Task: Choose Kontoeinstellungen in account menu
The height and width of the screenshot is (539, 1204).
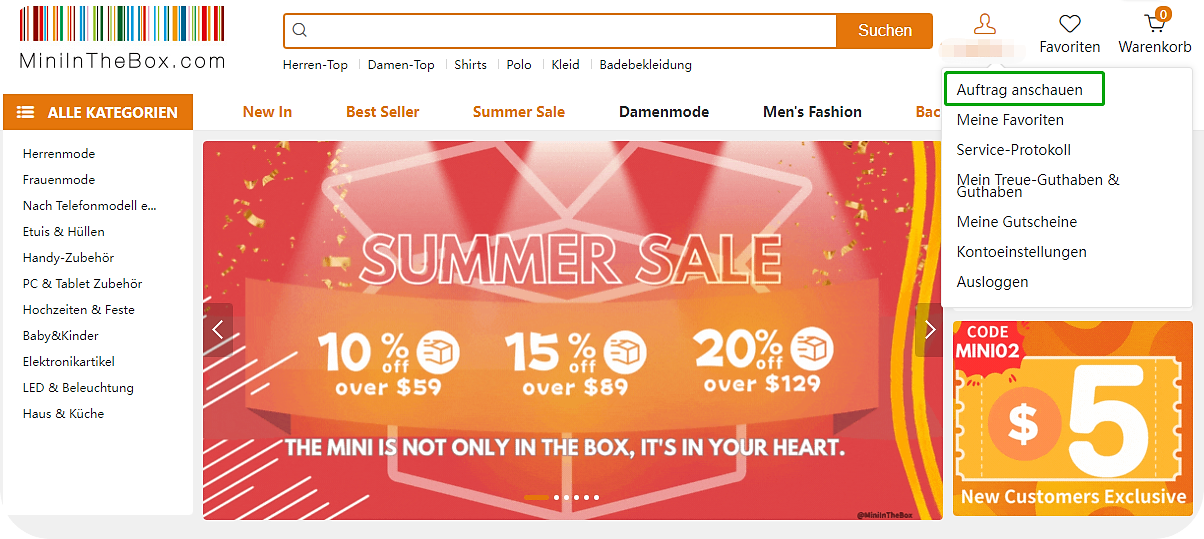Action: coord(1021,252)
